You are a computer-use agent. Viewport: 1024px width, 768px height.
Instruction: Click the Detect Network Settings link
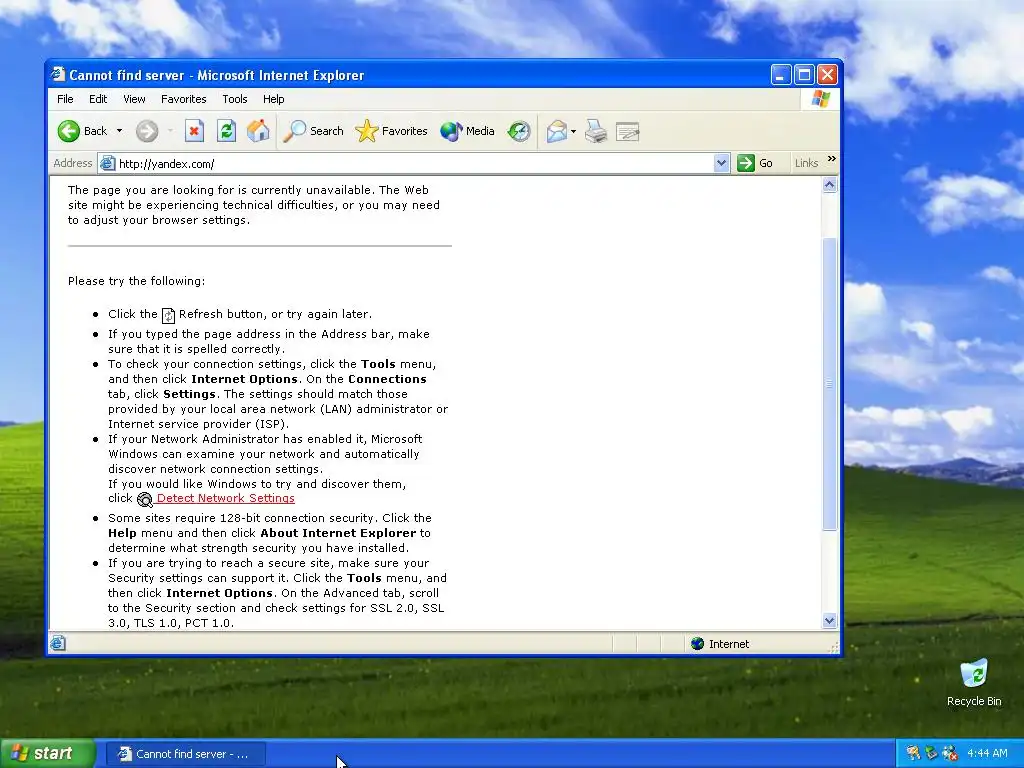click(226, 498)
